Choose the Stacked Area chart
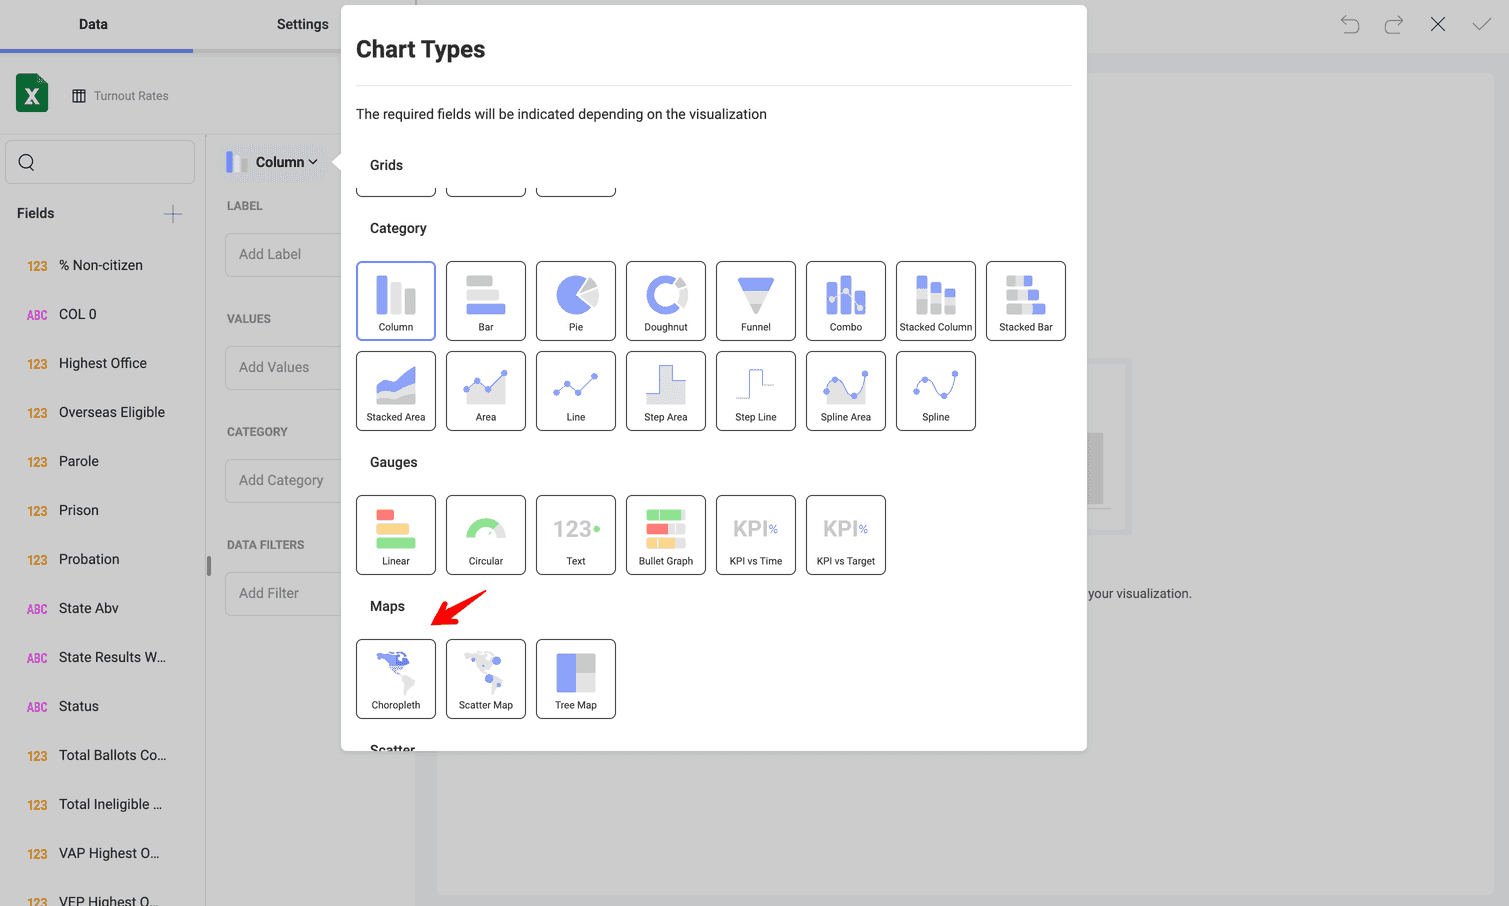Image resolution: width=1509 pixels, height=906 pixels. coord(396,391)
